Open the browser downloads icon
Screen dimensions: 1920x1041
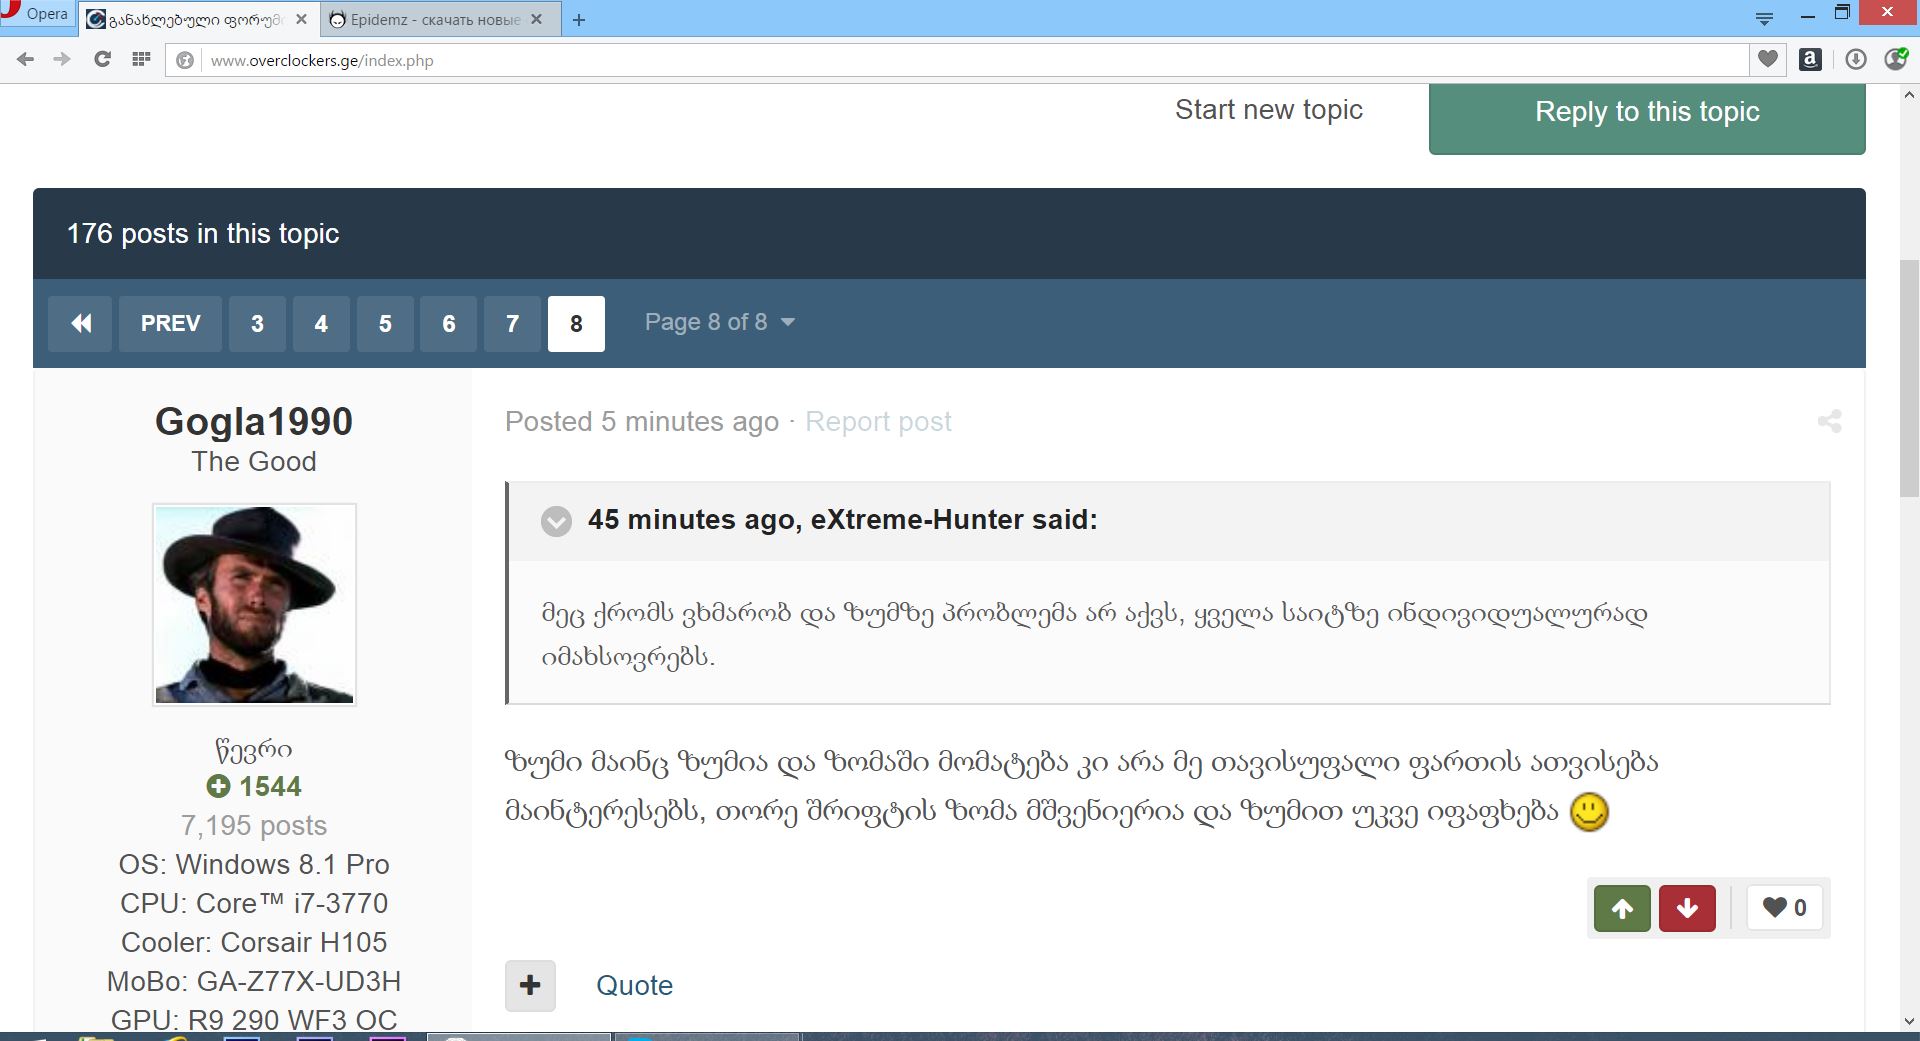(1856, 60)
